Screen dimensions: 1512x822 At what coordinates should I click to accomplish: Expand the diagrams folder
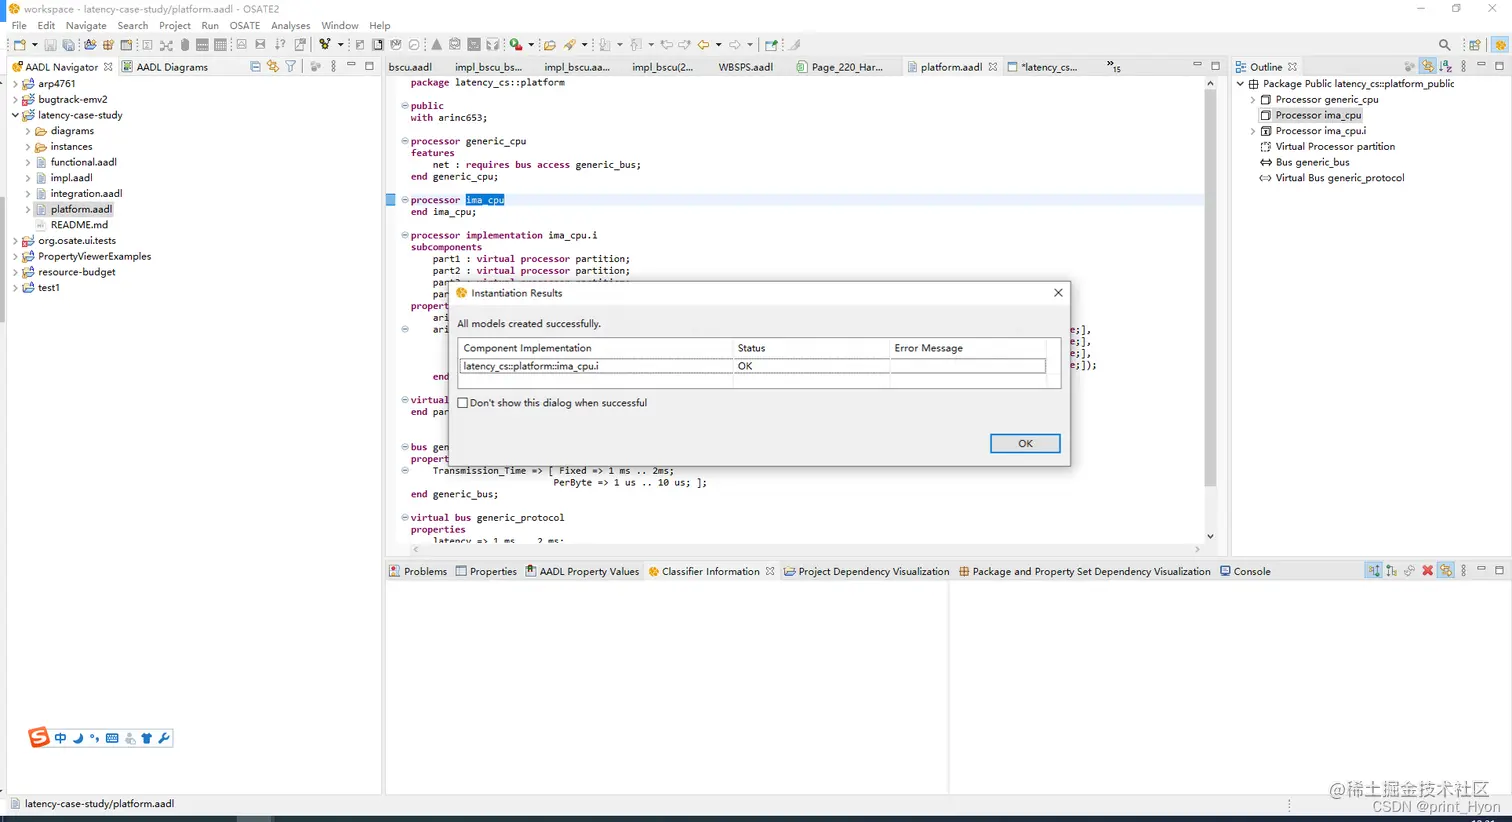pyautogui.click(x=28, y=131)
